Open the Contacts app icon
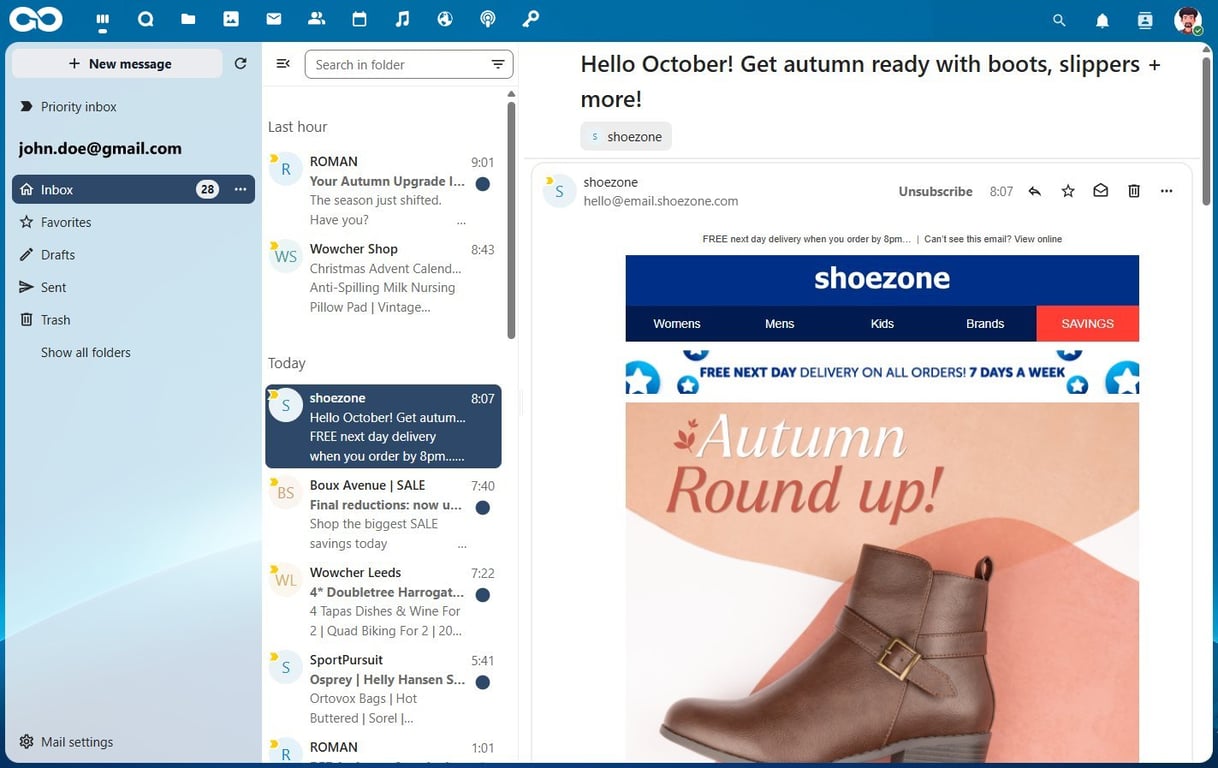Image resolution: width=1218 pixels, height=768 pixels. pos(317,19)
